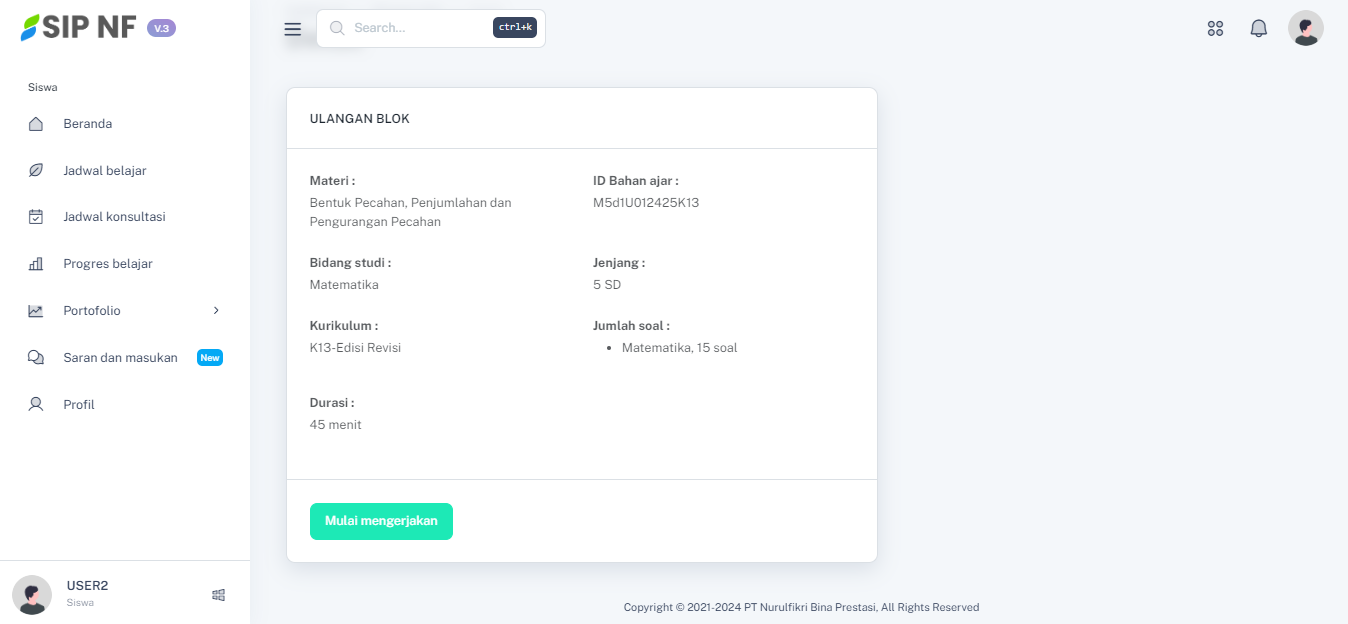1348x624 pixels.
Task: Open the notifications bell
Action: [x=1259, y=29]
